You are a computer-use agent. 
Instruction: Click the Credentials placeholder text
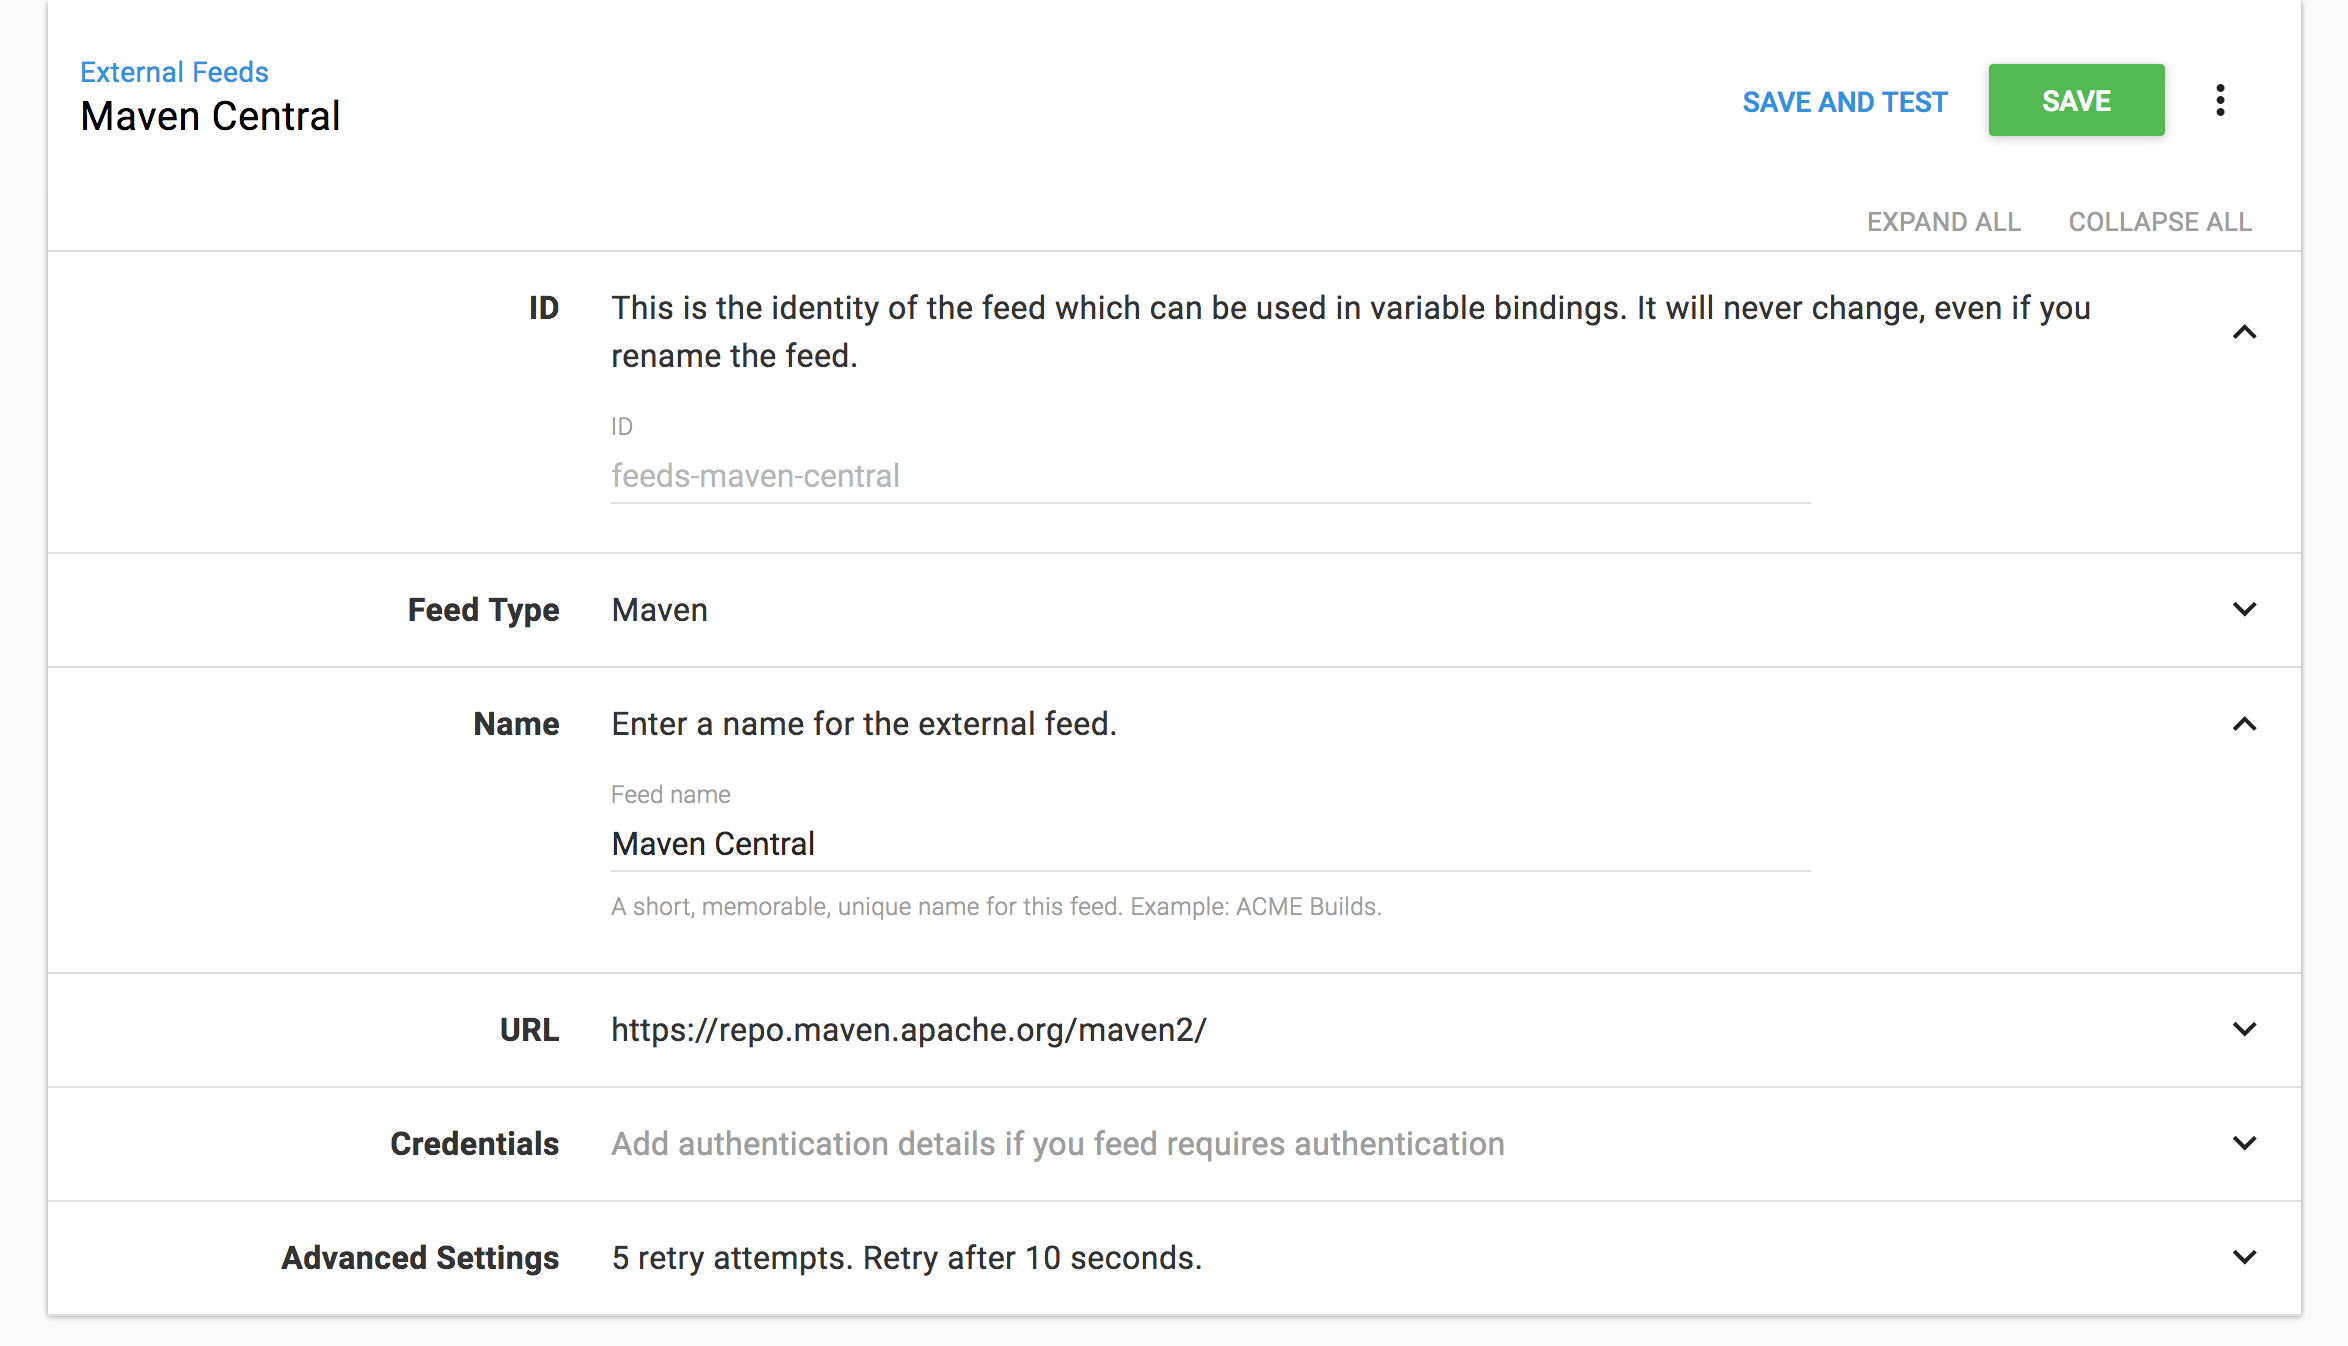1057,1143
